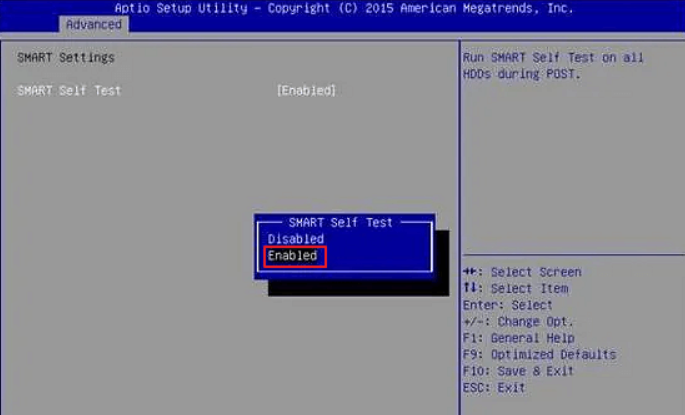Image resolution: width=685 pixels, height=415 pixels.
Task: Click the up-down arrows Select Item icon
Action: pos(471,288)
